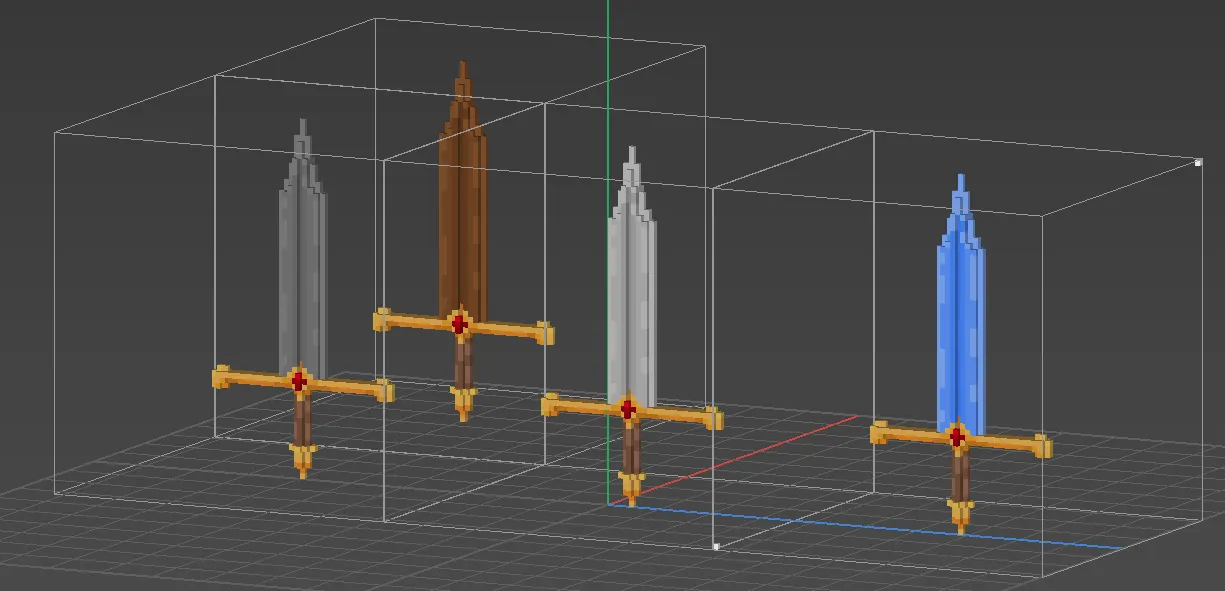Select gold pommel of light gray sword
Viewport: 1225px width, 591px height.
pos(631,488)
